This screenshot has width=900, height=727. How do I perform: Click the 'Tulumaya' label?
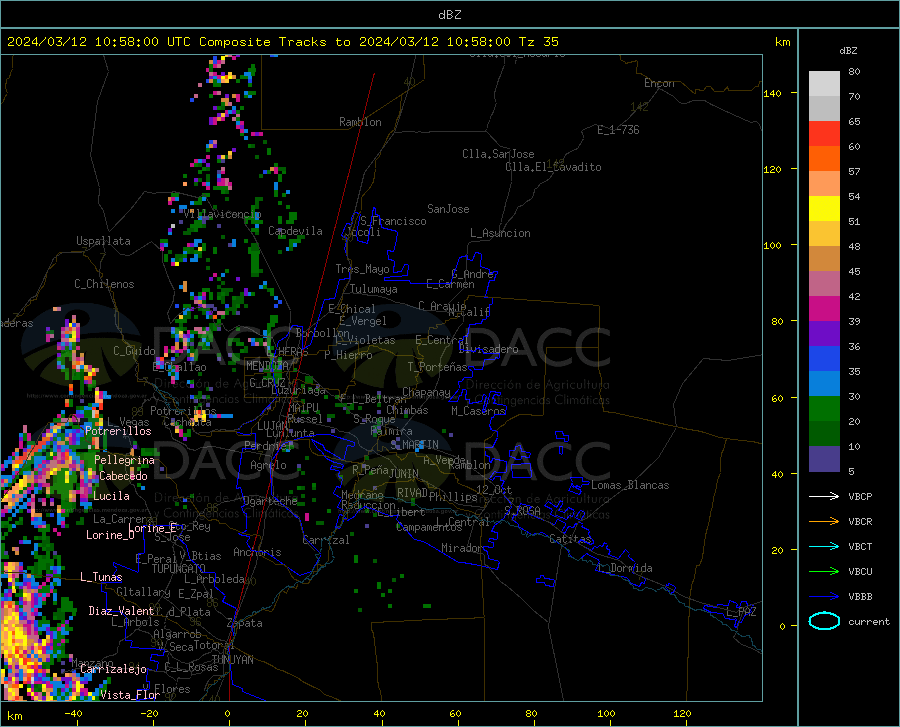[374, 290]
